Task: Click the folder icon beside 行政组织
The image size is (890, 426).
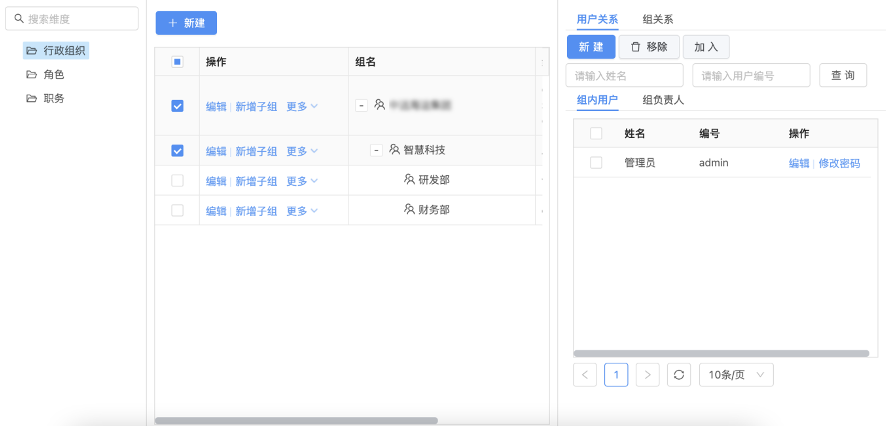Action: [x=32, y=50]
